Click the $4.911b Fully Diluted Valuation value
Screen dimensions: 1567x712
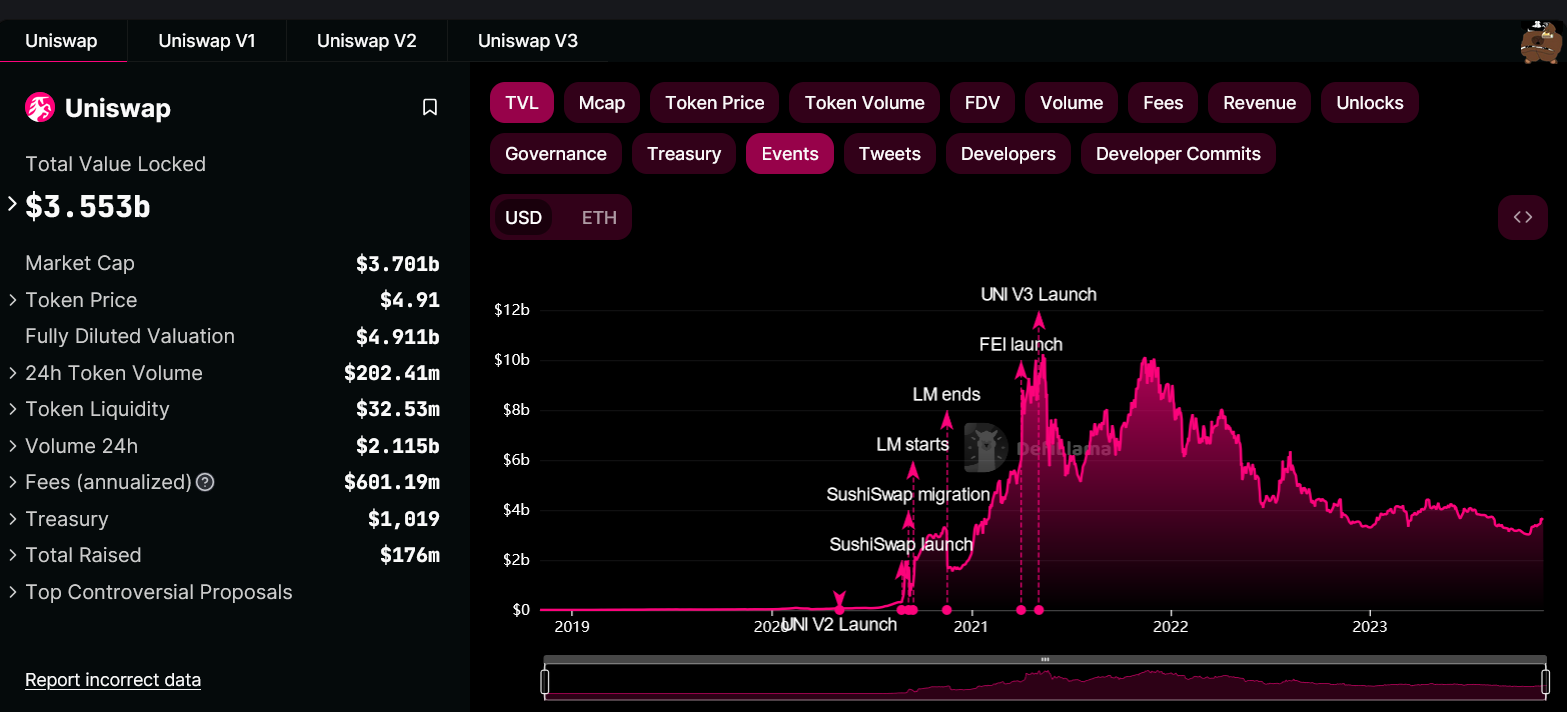pyautogui.click(x=398, y=337)
